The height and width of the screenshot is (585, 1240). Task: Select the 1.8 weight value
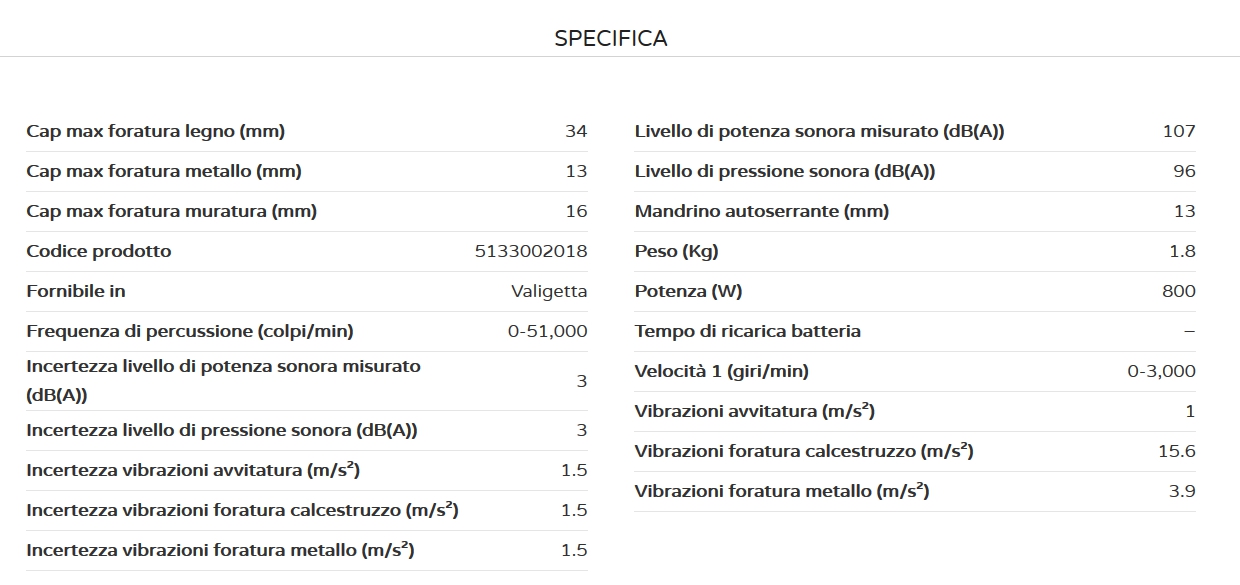click(x=1182, y=251)
